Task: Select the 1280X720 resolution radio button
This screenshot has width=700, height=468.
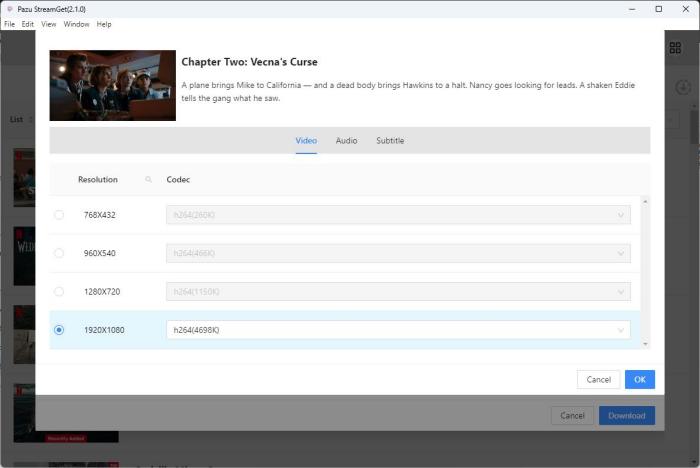Action: click(x=59, y=292)
